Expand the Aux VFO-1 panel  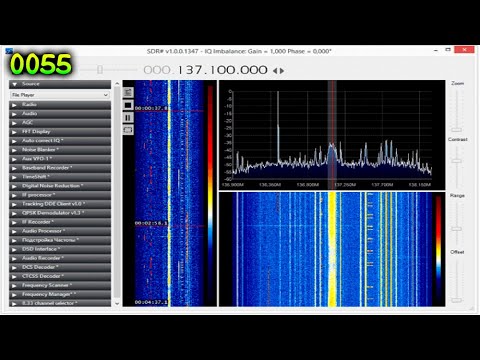point(60,159)
